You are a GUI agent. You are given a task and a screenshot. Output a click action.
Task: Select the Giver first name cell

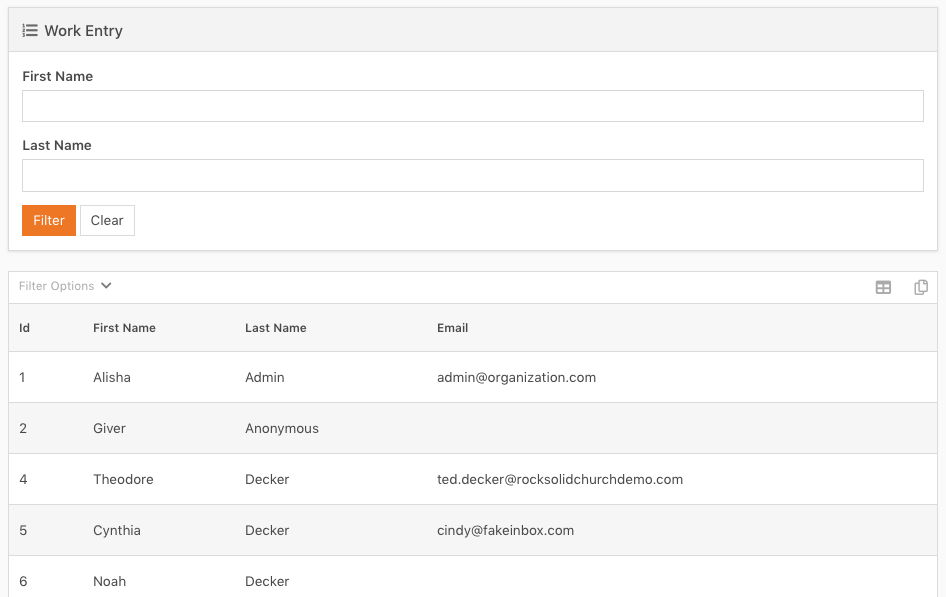click(x=109, y=428)
